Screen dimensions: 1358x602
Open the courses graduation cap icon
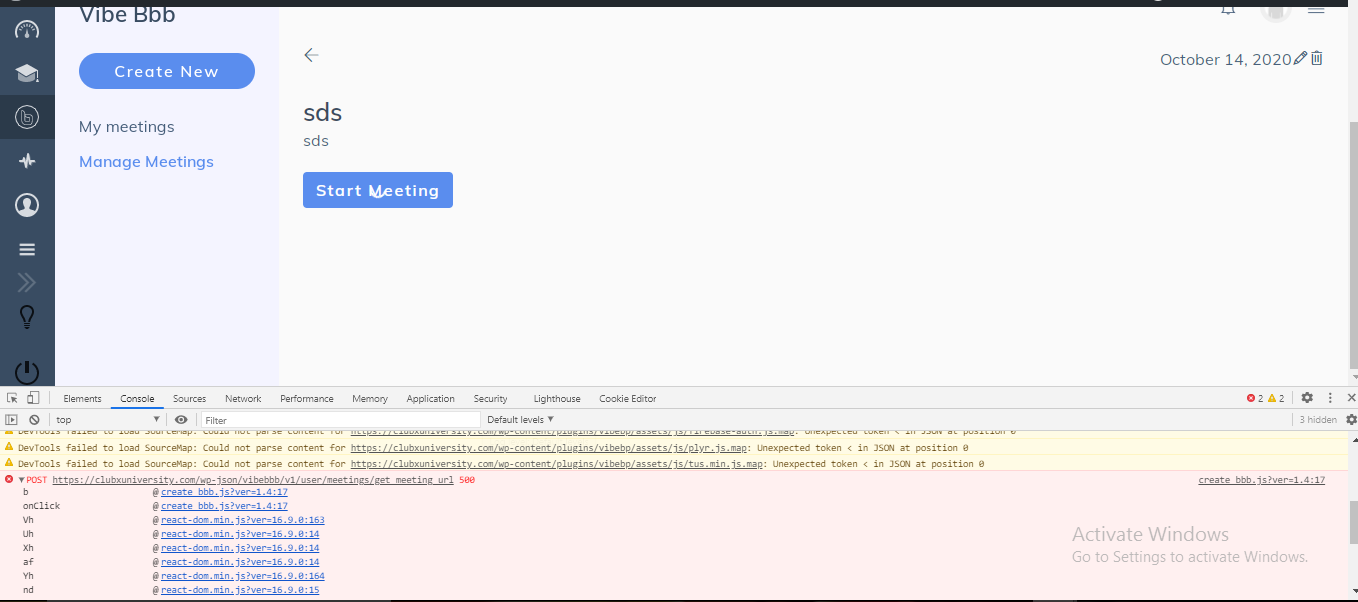(27, 73)
